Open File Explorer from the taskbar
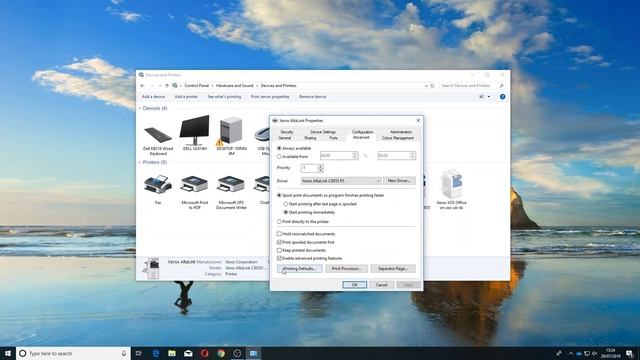 pos(172,353)
